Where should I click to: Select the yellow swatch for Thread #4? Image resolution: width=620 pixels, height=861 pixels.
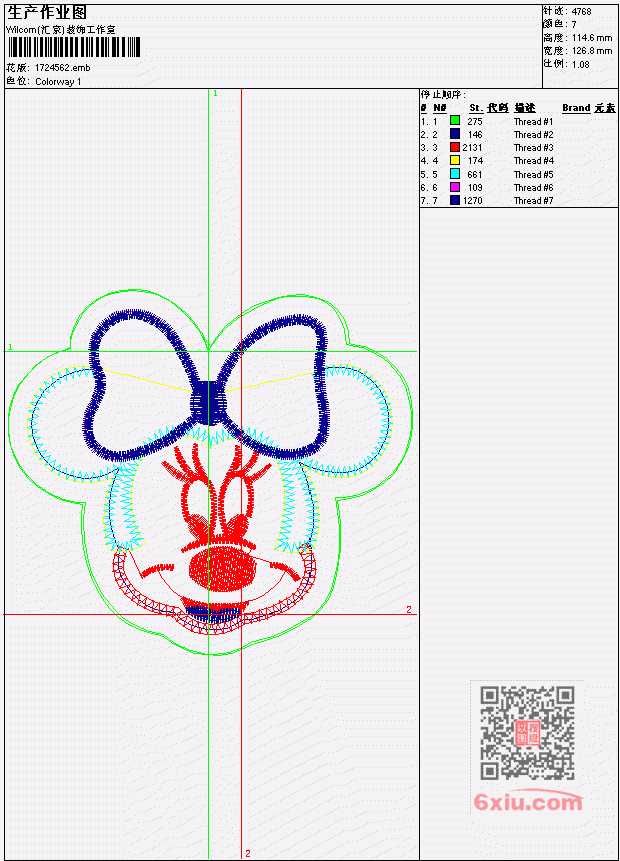(x=455, y=160)
